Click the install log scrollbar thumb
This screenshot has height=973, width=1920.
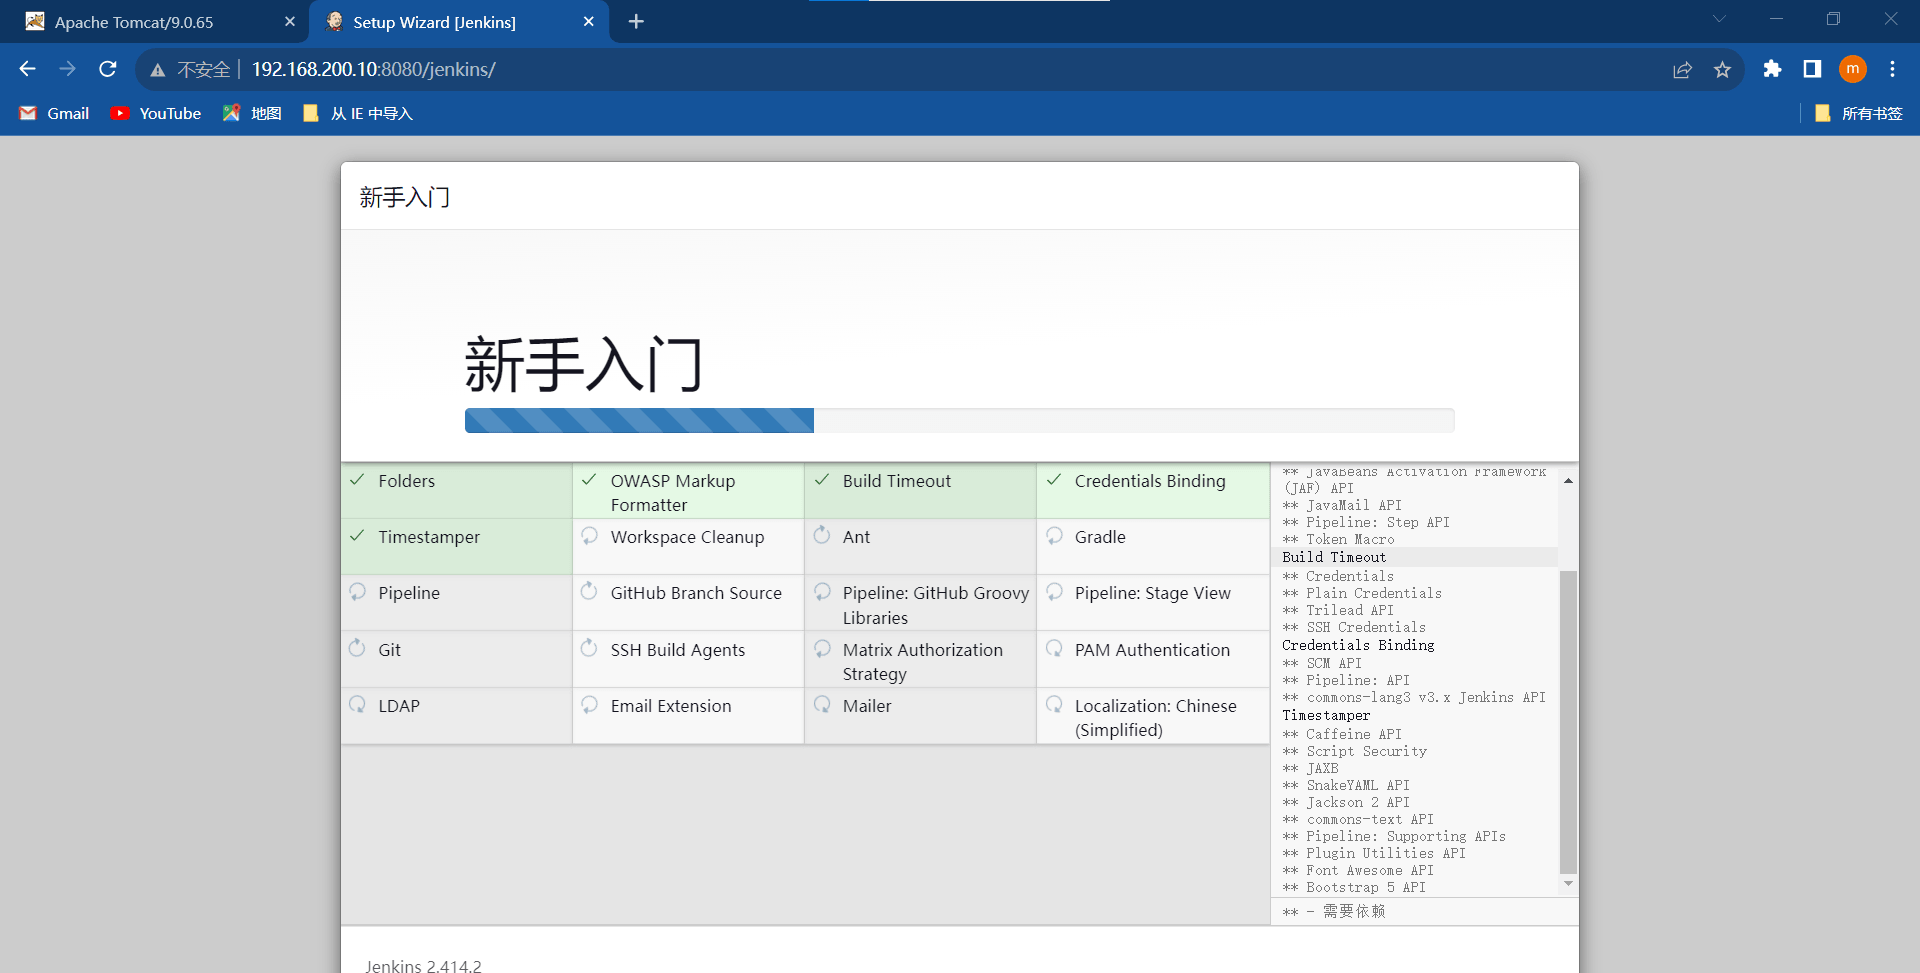pyautogui.click(x=1568, y=722)
